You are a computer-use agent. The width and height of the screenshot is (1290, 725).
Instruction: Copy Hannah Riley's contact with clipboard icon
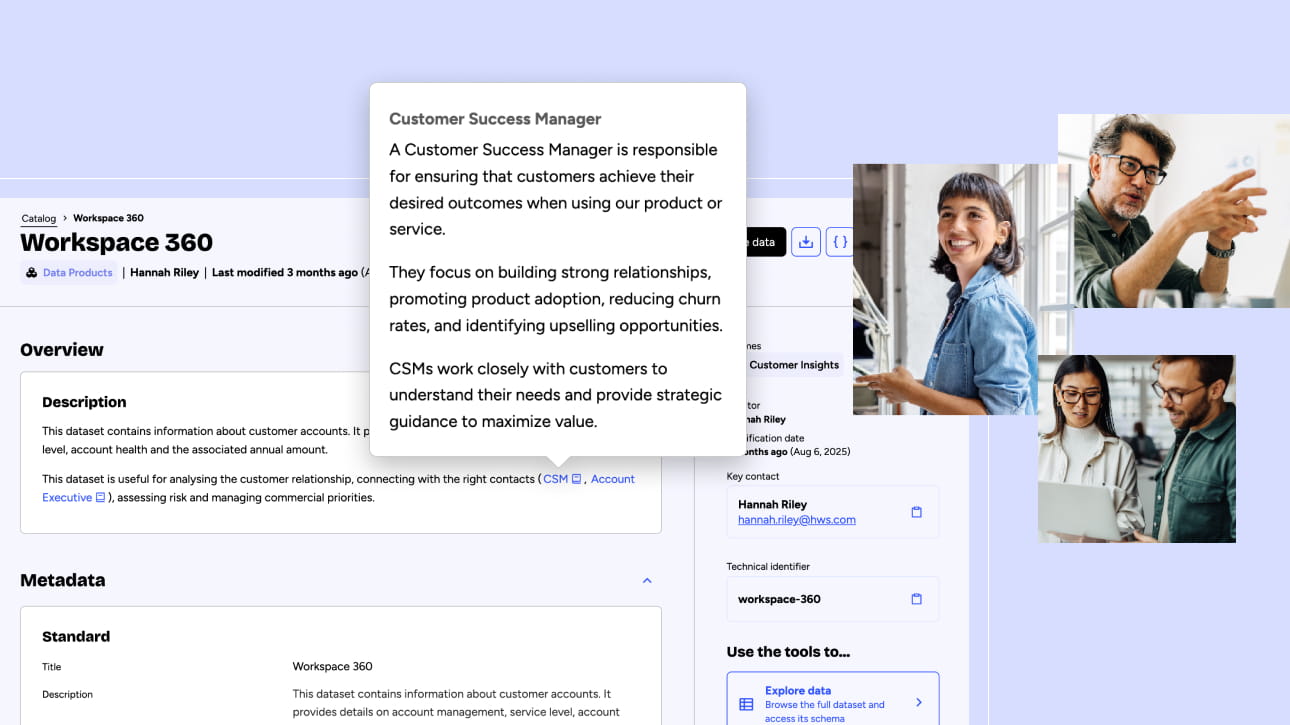[x=916, y=512]
